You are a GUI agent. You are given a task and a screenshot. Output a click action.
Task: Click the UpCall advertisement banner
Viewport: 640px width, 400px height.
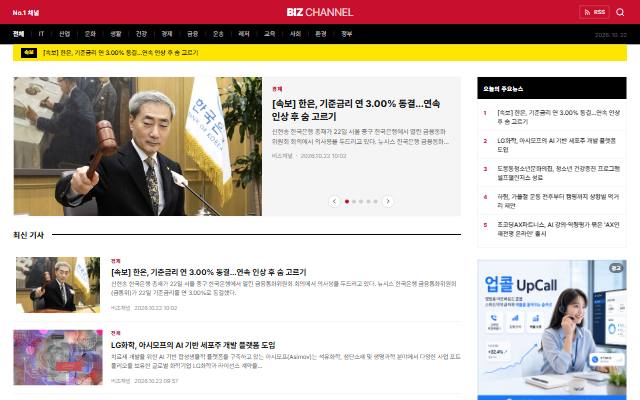click(x=552, y=330)
